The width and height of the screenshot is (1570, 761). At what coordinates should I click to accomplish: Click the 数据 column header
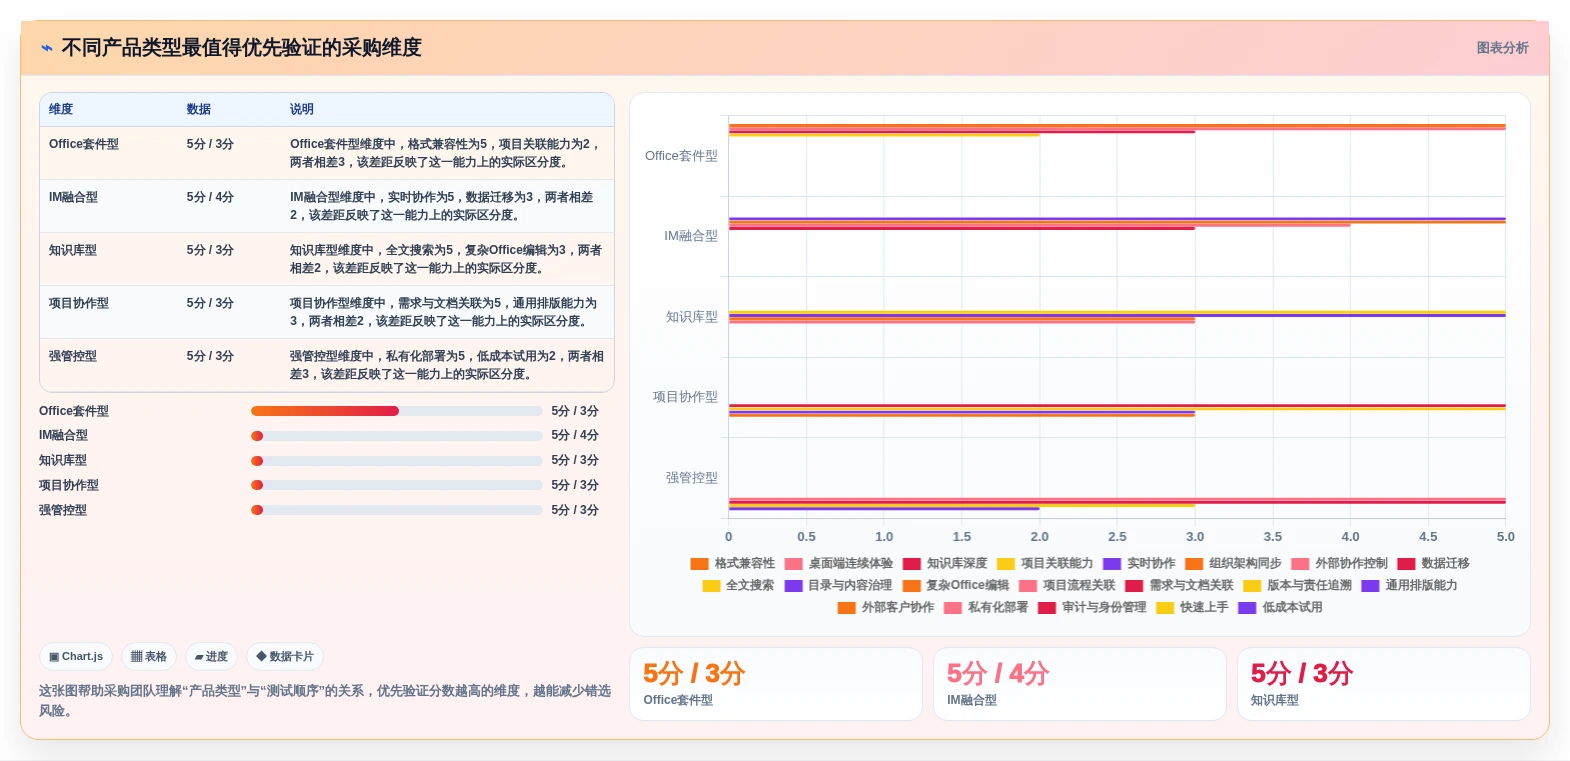(x=199, y=109)
